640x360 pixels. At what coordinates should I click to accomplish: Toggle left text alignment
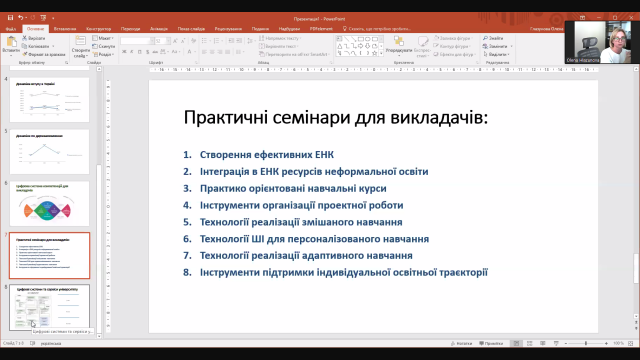click(x=204, y=52)
